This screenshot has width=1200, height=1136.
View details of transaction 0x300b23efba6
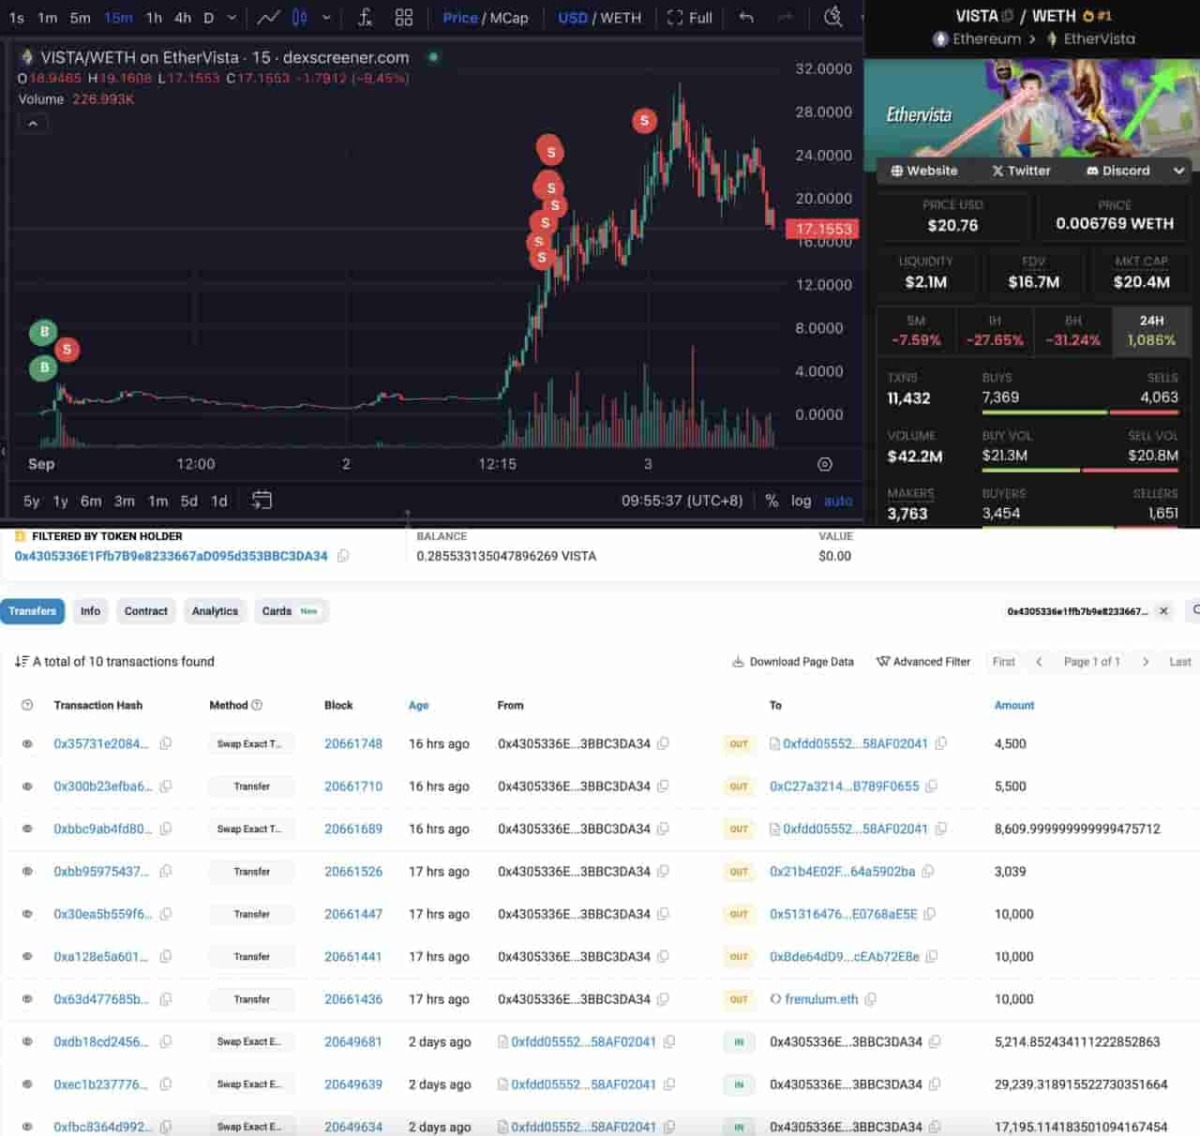pyautogui.click(x=27, y=787)
